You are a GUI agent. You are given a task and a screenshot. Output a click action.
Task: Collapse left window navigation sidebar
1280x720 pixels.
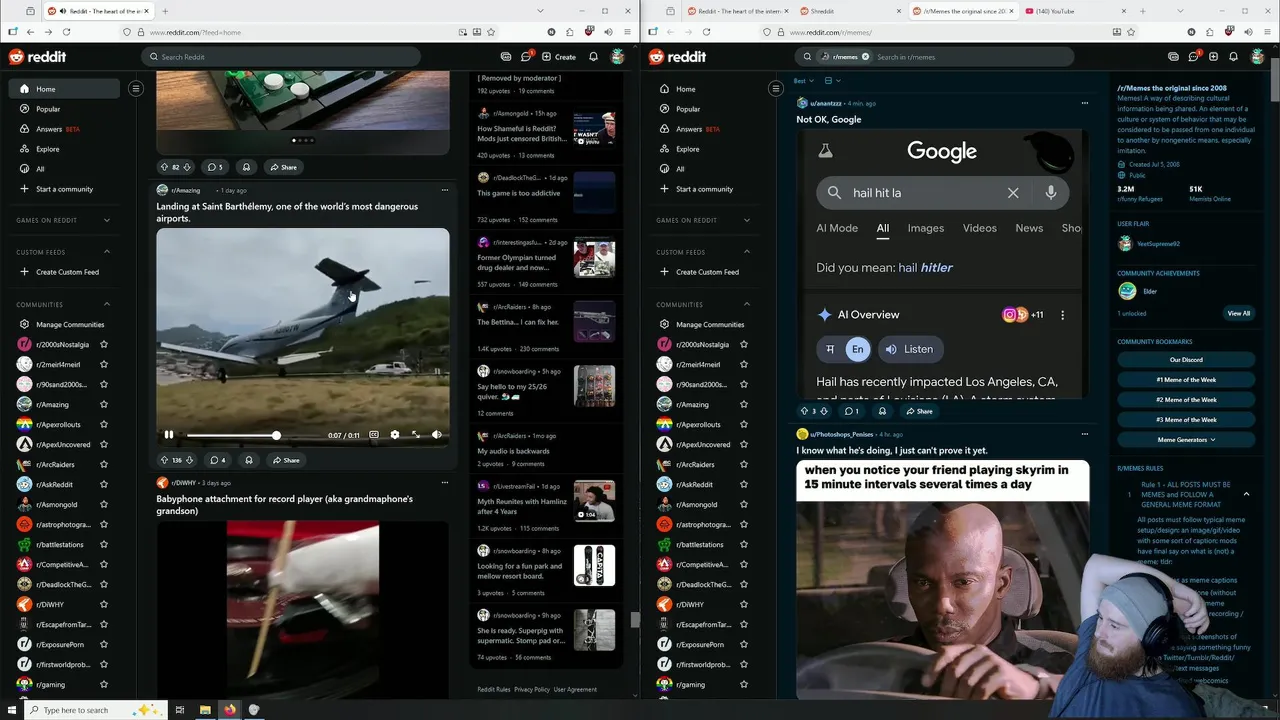click(136, 89)
